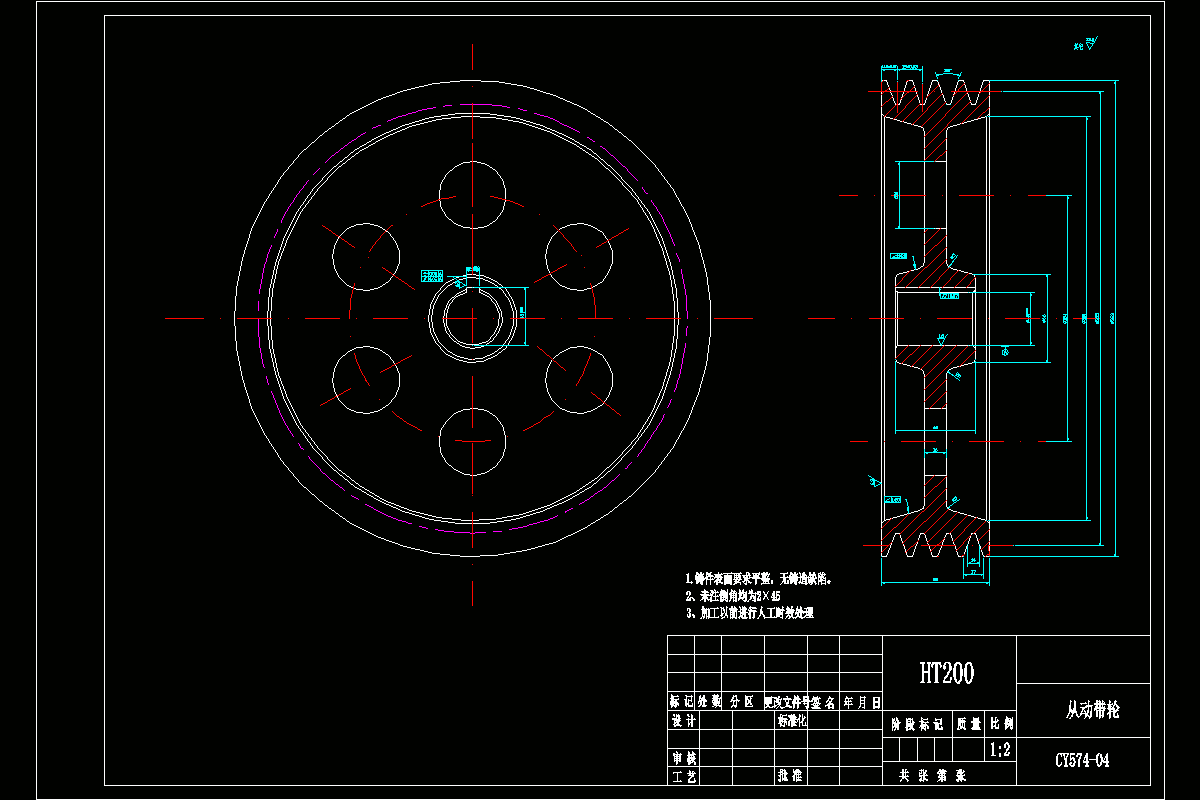Select the 标记 column header
Image resolution: width=1200 pixels, height=800 pixels.
point(681,702)
